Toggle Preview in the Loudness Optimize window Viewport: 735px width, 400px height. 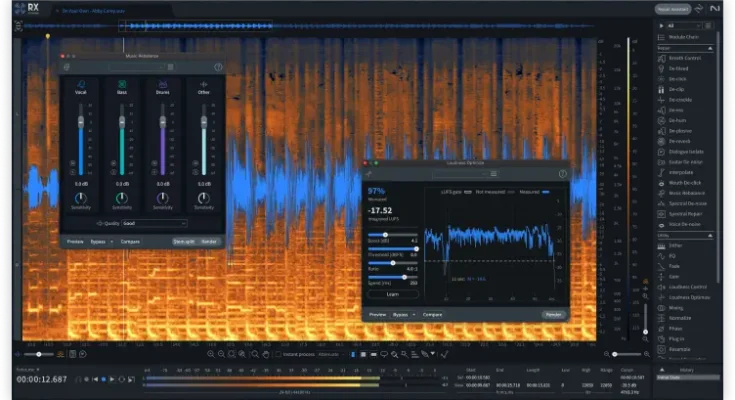[378, 314]
